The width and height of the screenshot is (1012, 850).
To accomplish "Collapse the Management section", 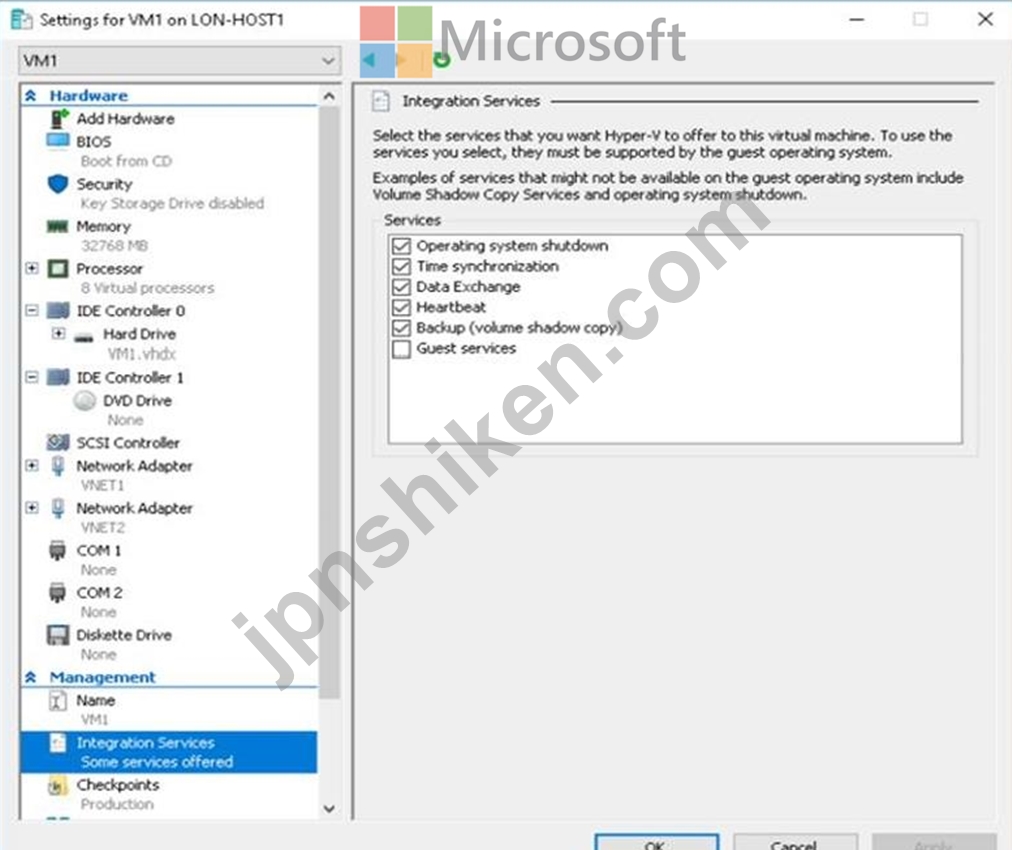I will (x=30, y=677).
